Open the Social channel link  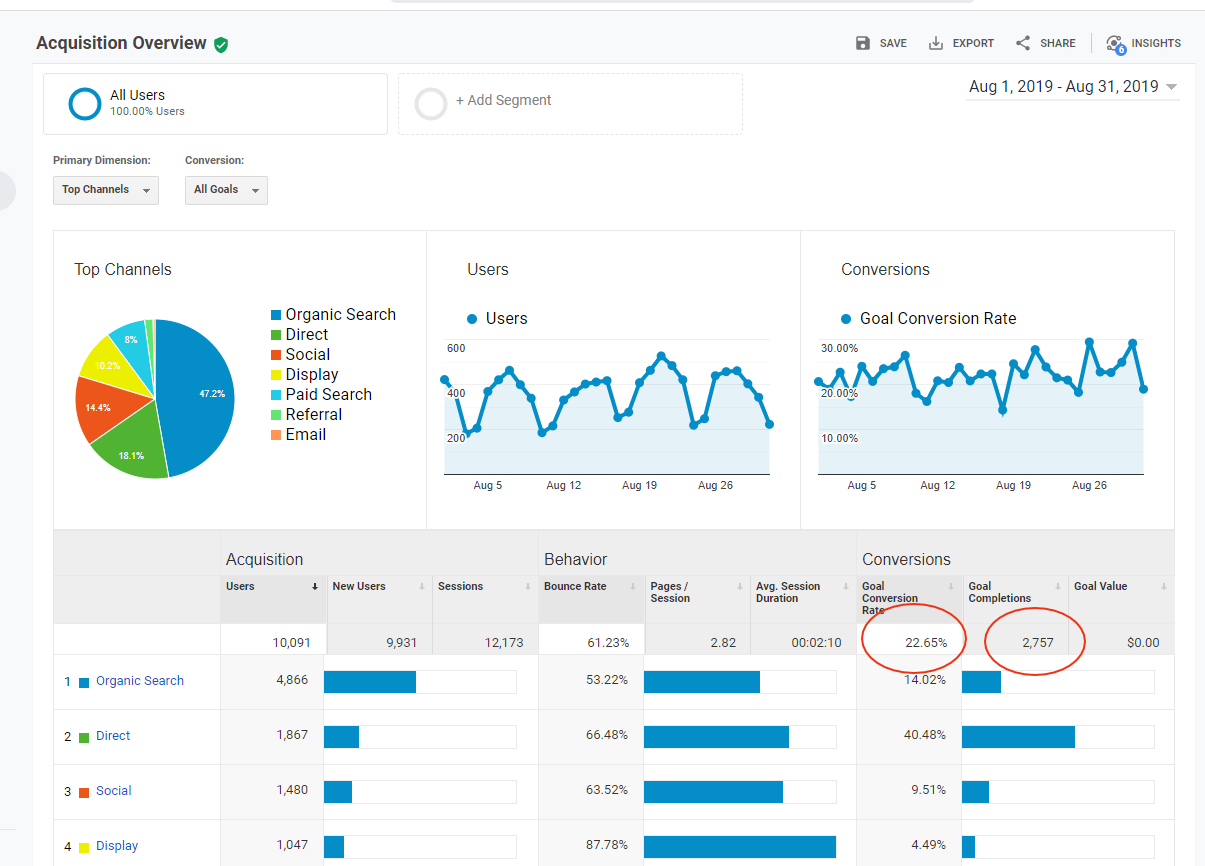(114, 791)
